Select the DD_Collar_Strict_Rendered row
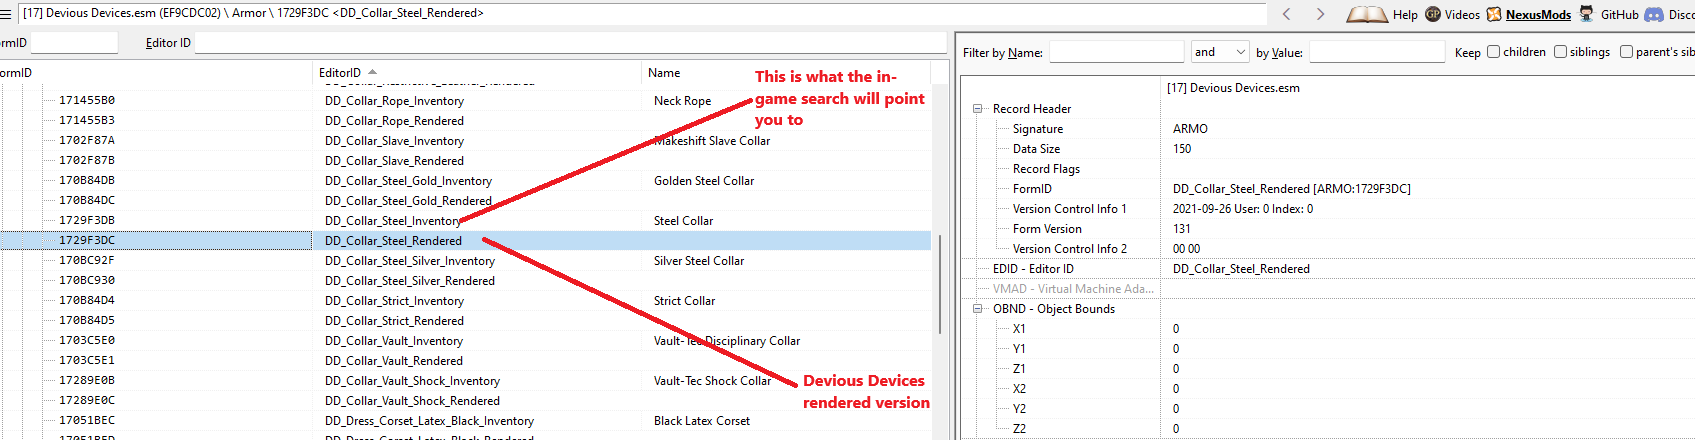This screenshot has height=440, width=1695. tap(465, 321)
